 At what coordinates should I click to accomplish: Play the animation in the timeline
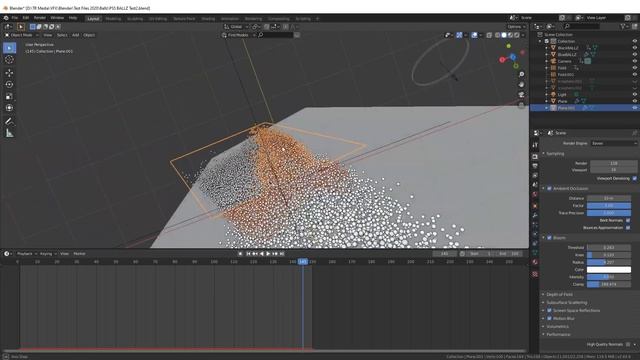point(268,254)
